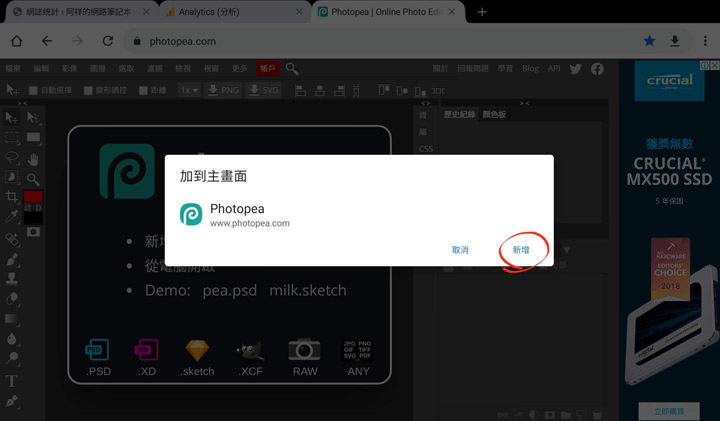Screen dimensions: 720x421
Task: Toggle the quick mask mode icon
Action: (x=33, y=232)
